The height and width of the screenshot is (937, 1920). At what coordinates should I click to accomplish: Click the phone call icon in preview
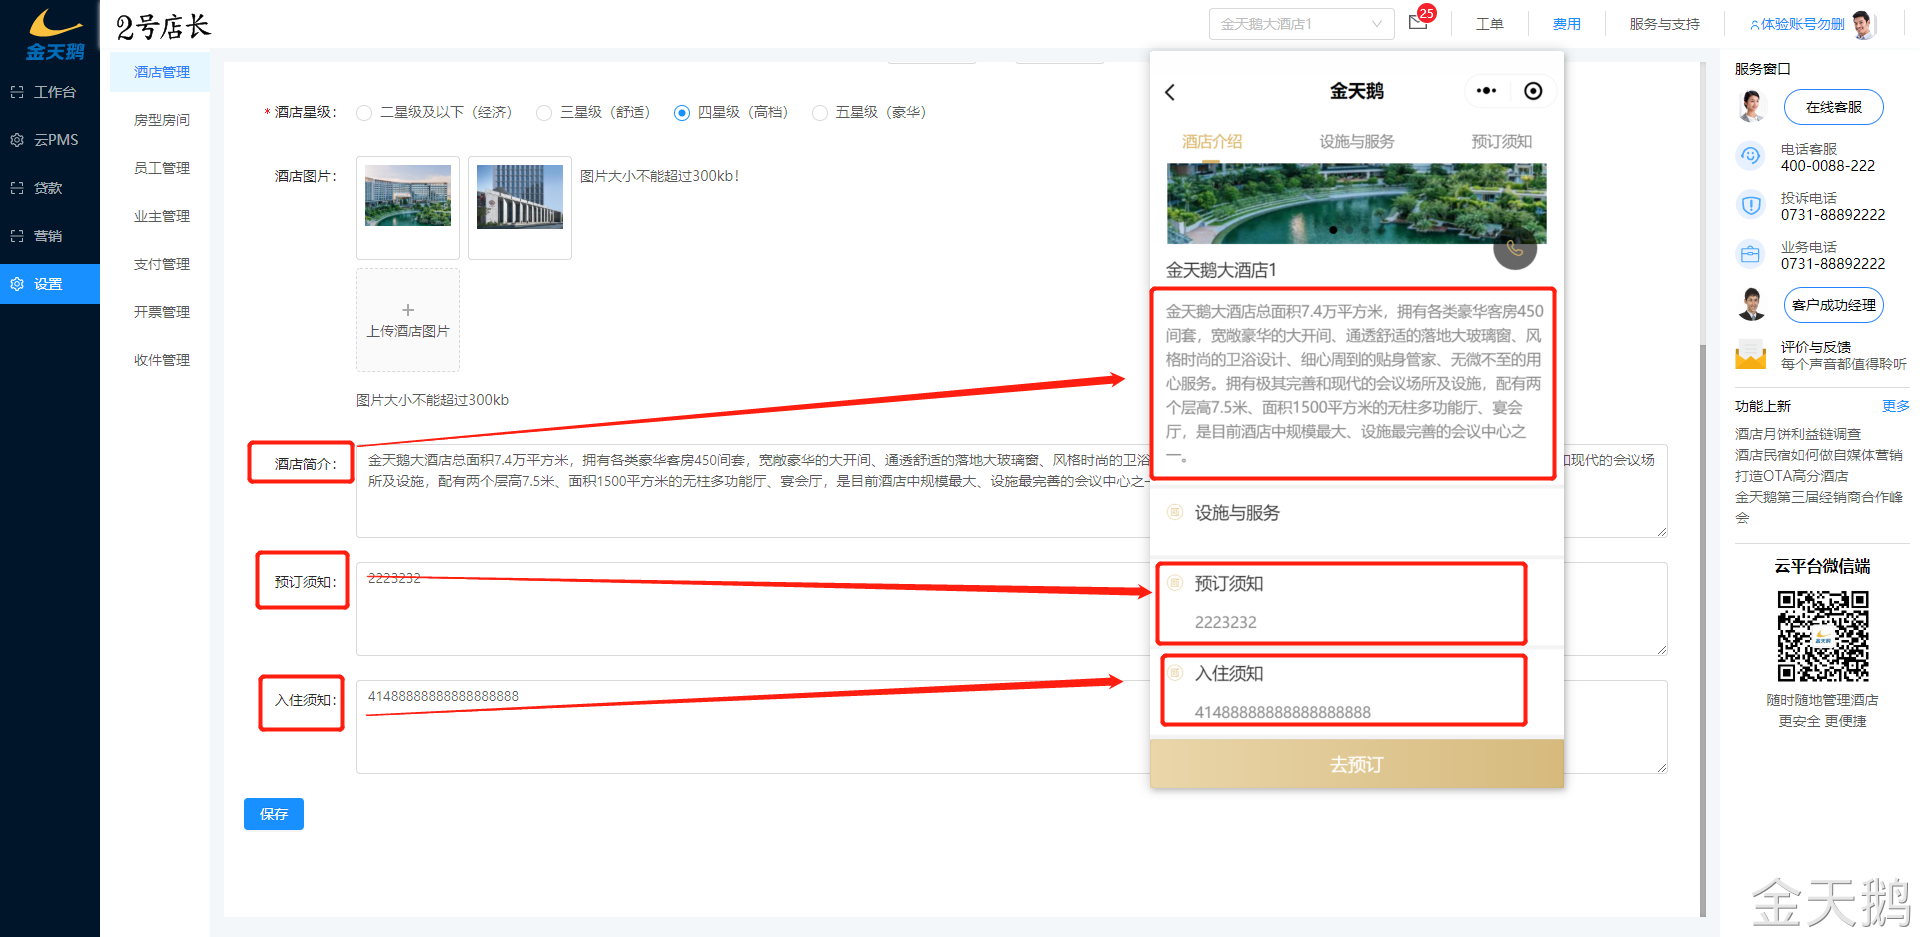1515,248
